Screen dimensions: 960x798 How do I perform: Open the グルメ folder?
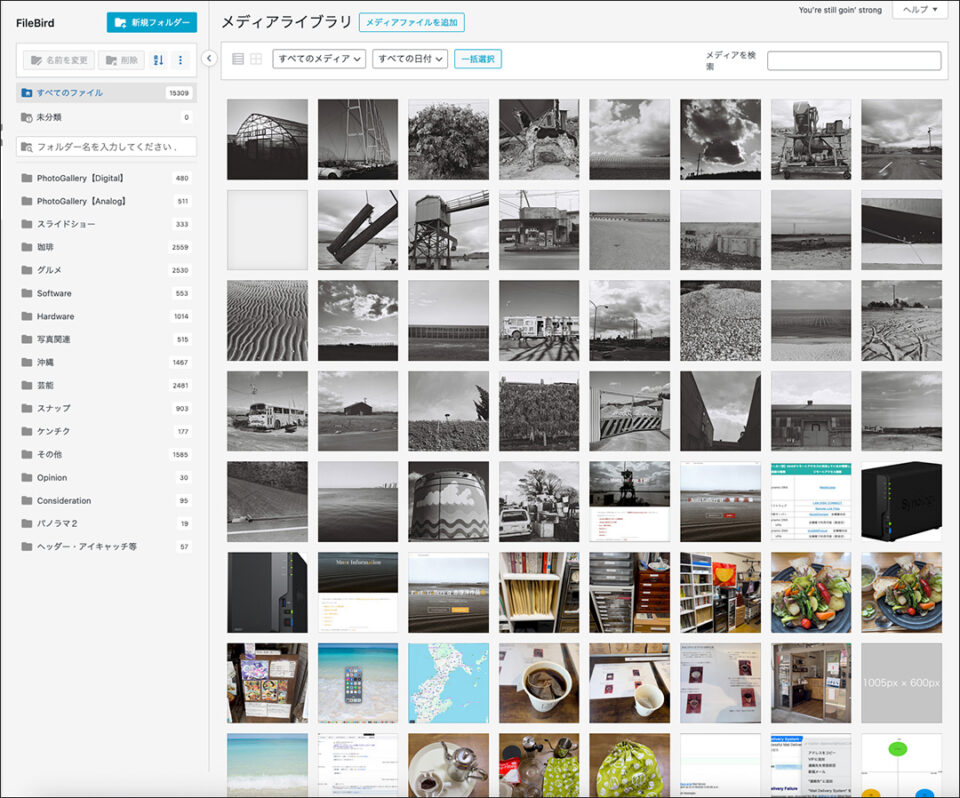coord(106,270)
